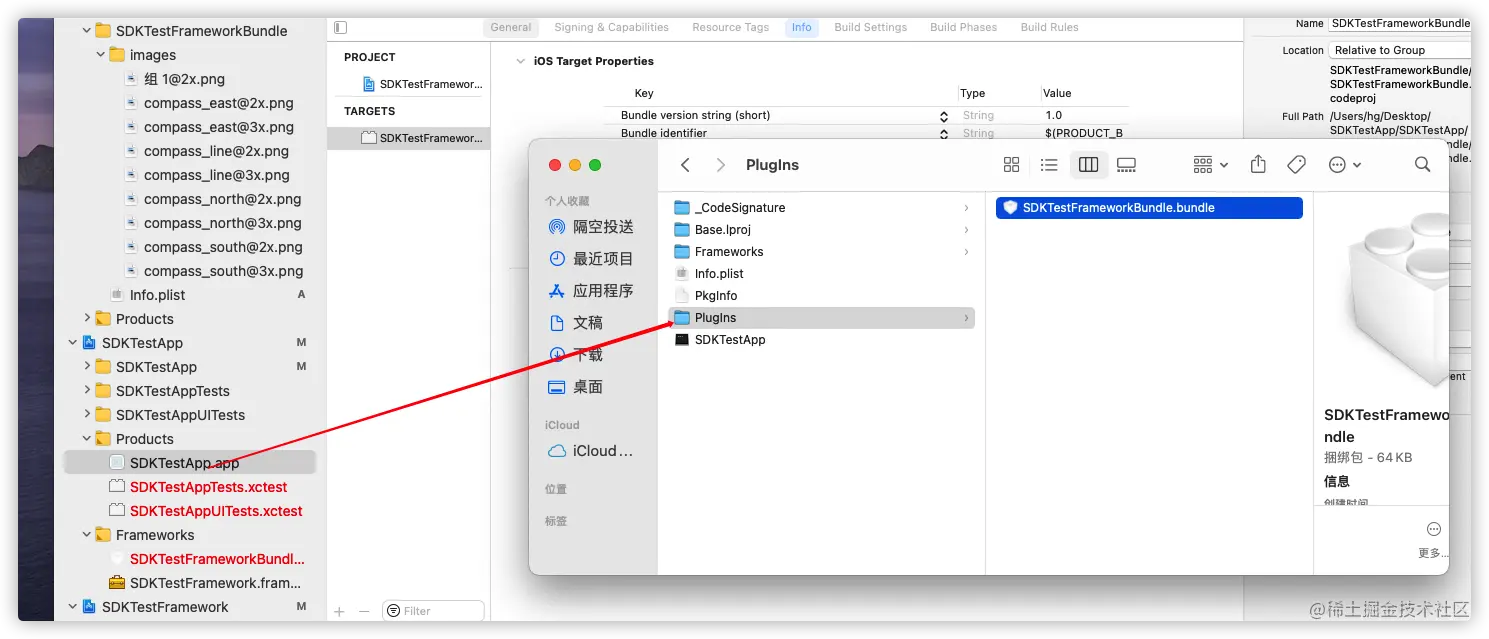Image resolution: width=1489 pixels, height=639 pixels.
Task: Click Finder search magnifier icon
Action: (1422, 165)
